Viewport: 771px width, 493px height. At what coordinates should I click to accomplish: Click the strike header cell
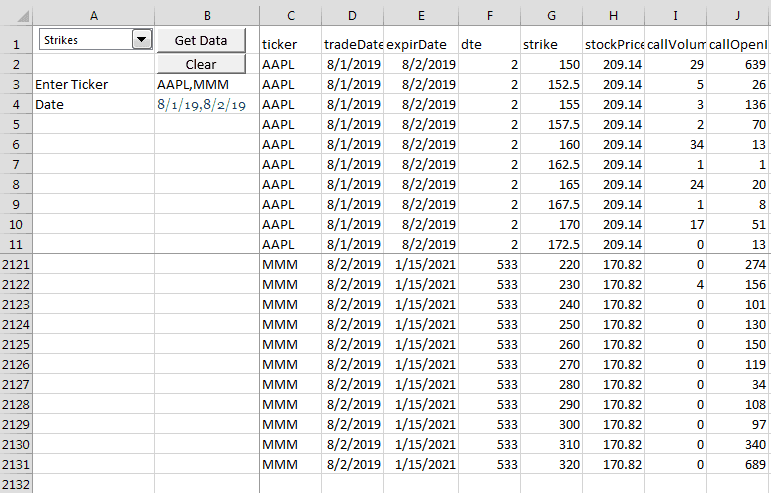click(x=551, y=44)
